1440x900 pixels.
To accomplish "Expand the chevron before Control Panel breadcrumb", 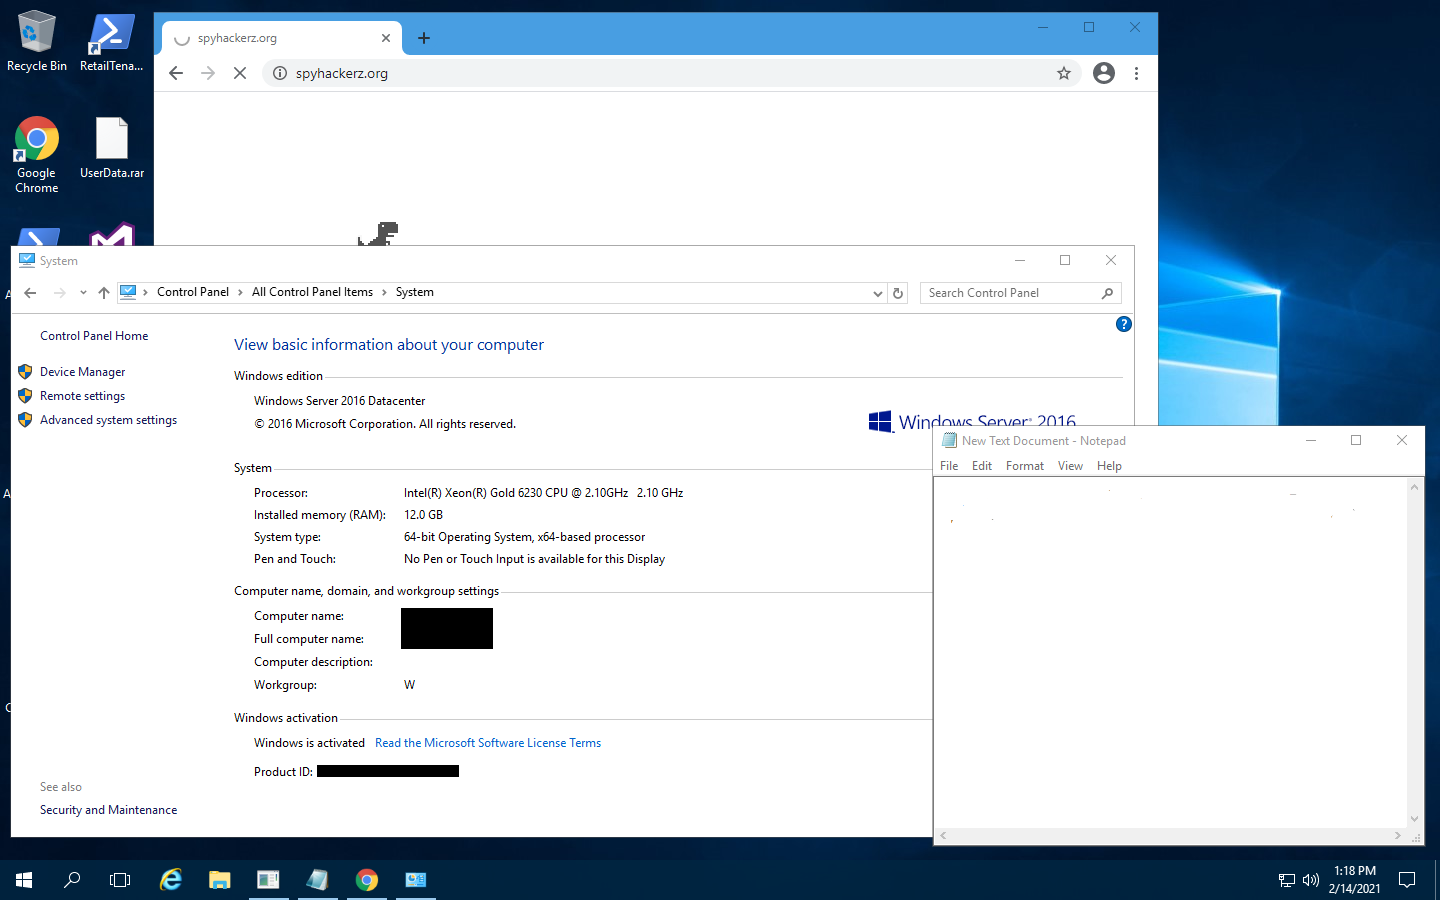I will coord(146,292).
